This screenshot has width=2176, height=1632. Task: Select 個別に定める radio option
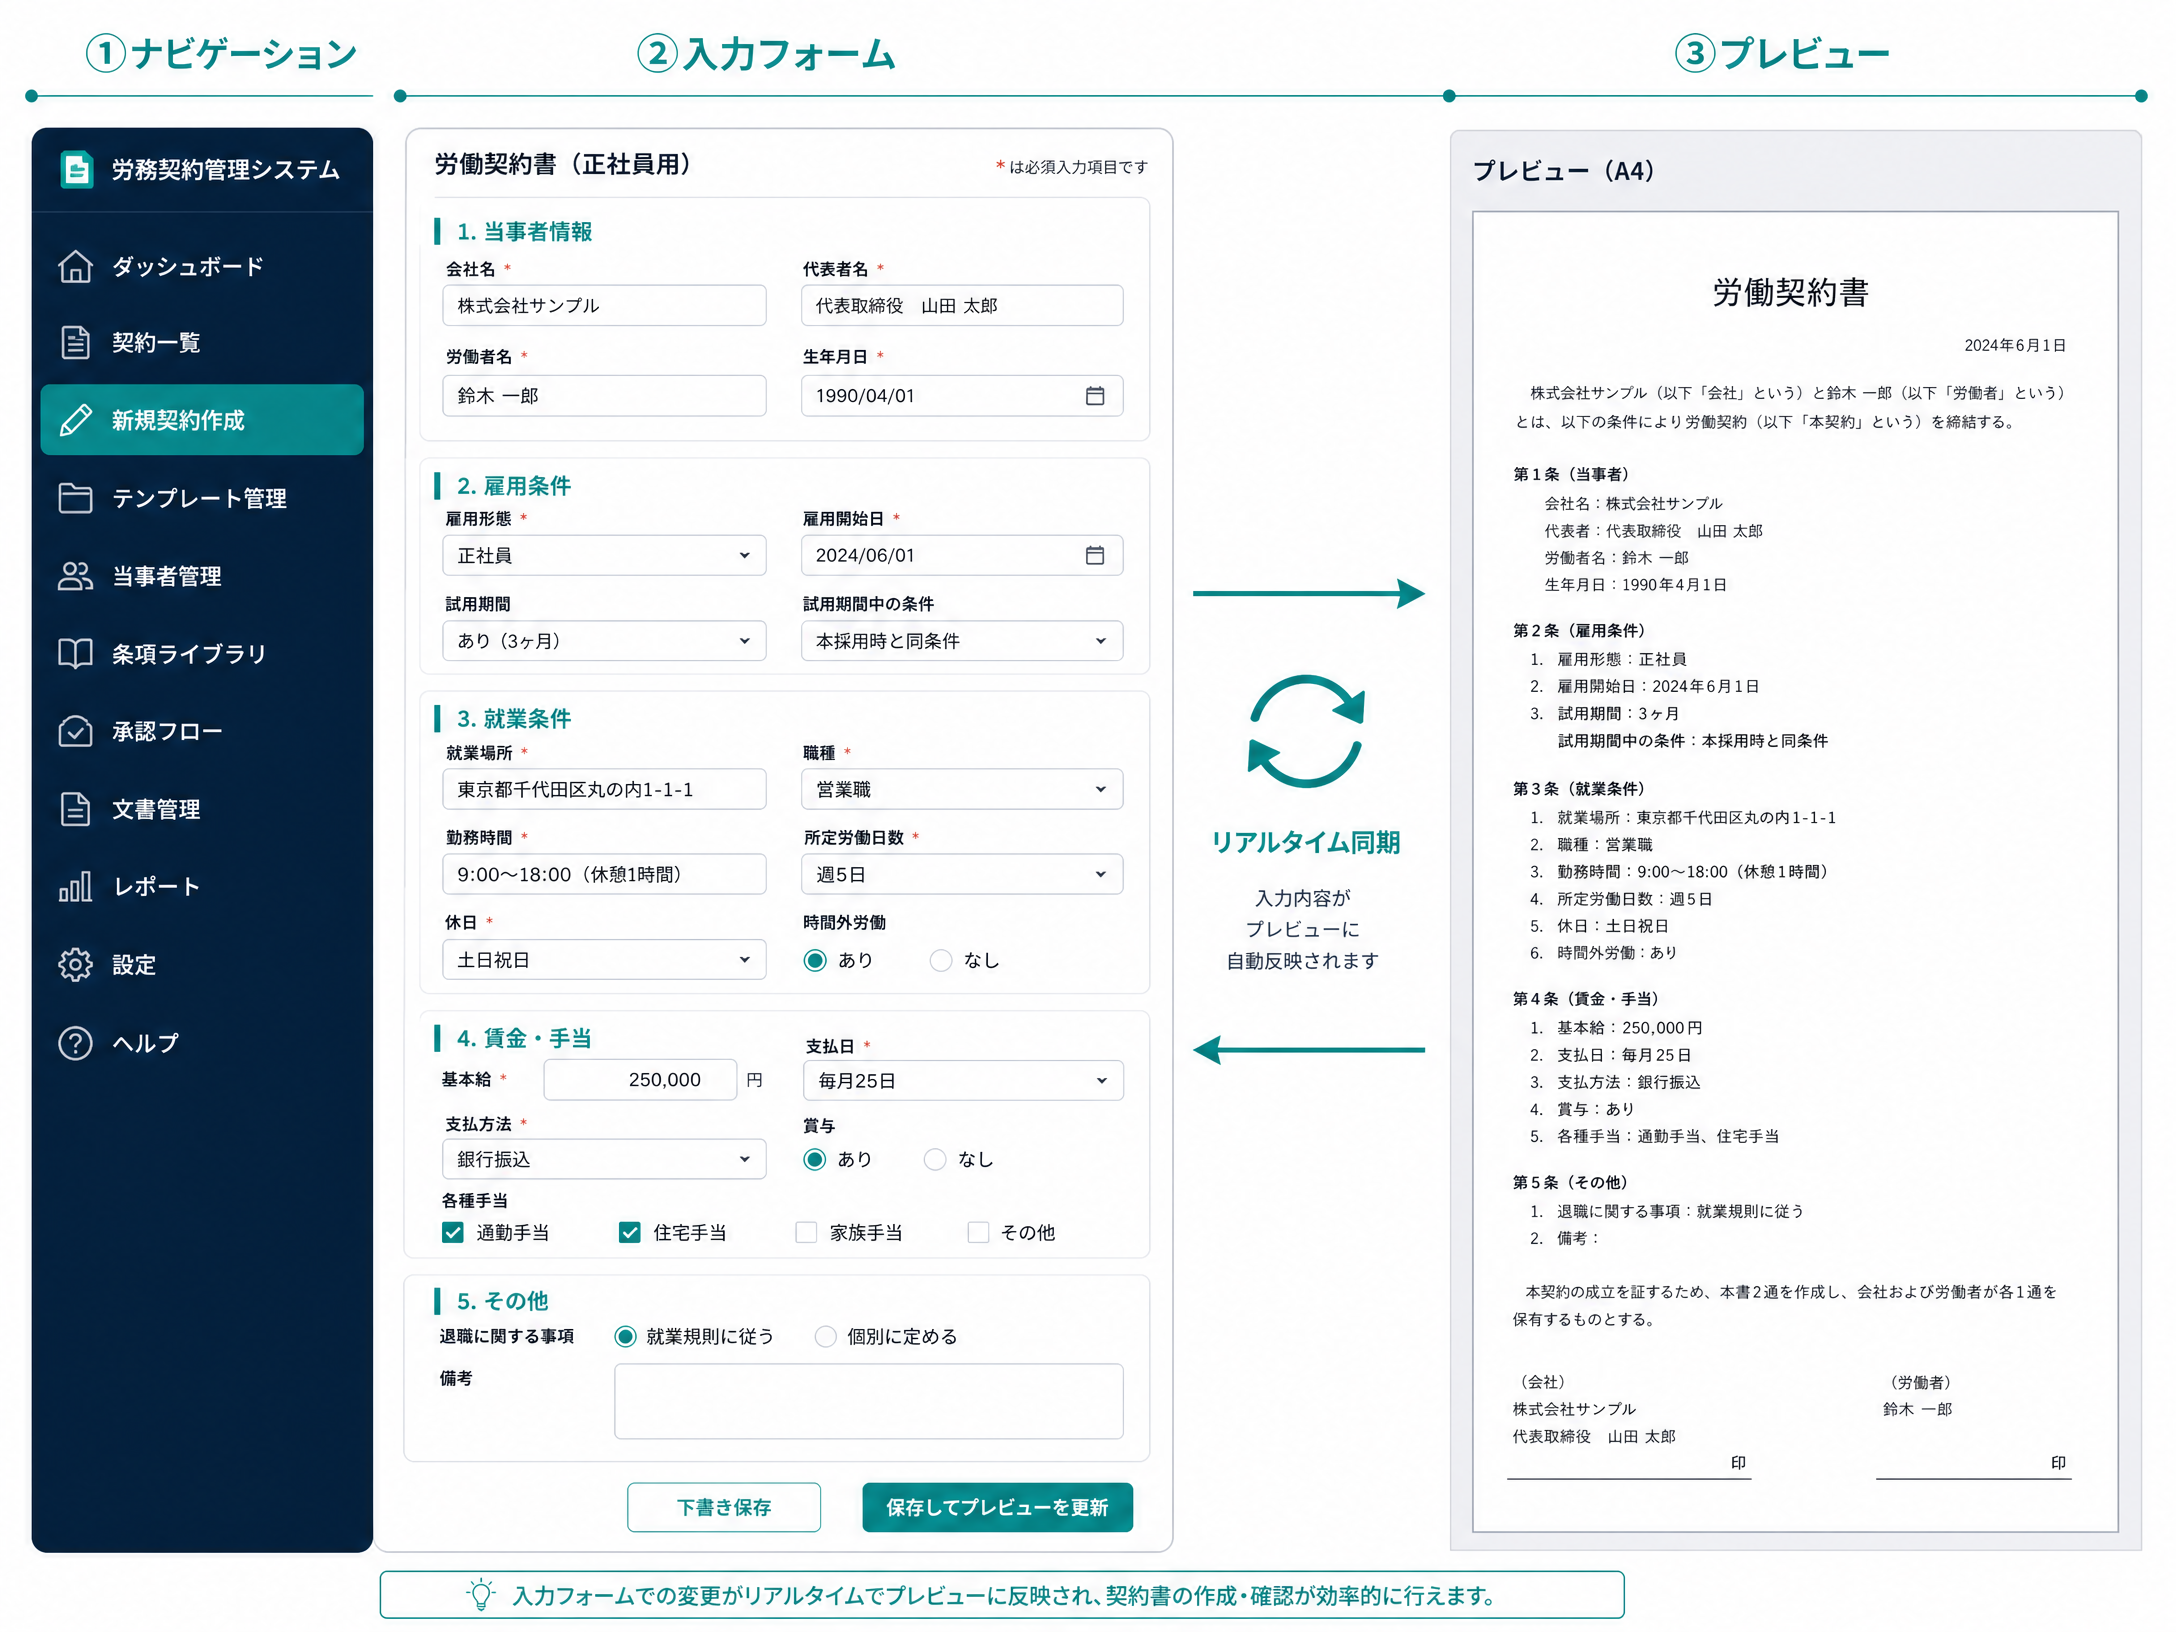click(825, 1336)
